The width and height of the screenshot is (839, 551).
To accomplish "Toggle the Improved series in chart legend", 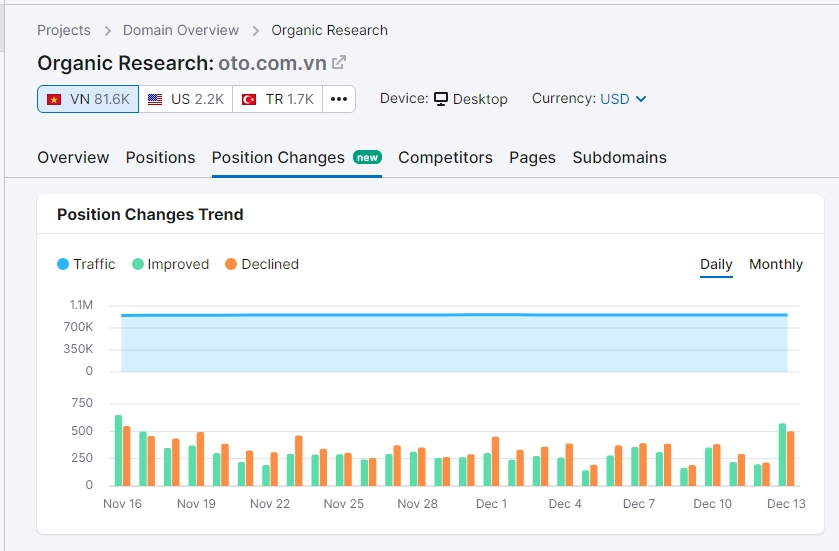I will pyautogui.click(x=170, y=264).
